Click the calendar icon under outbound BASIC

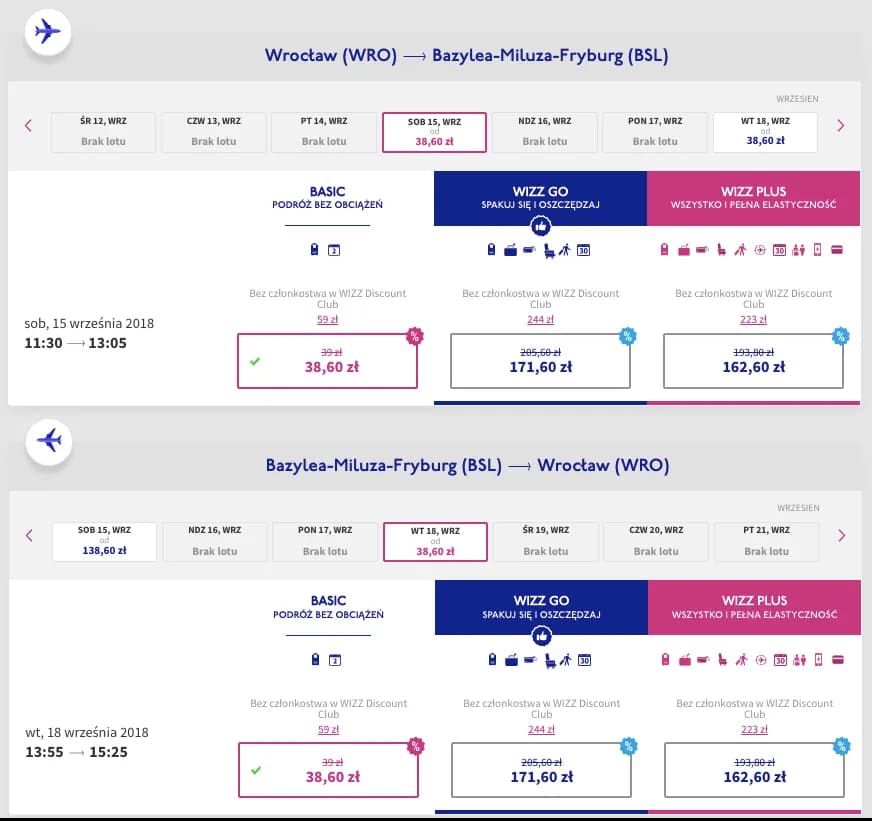(335, 250)
